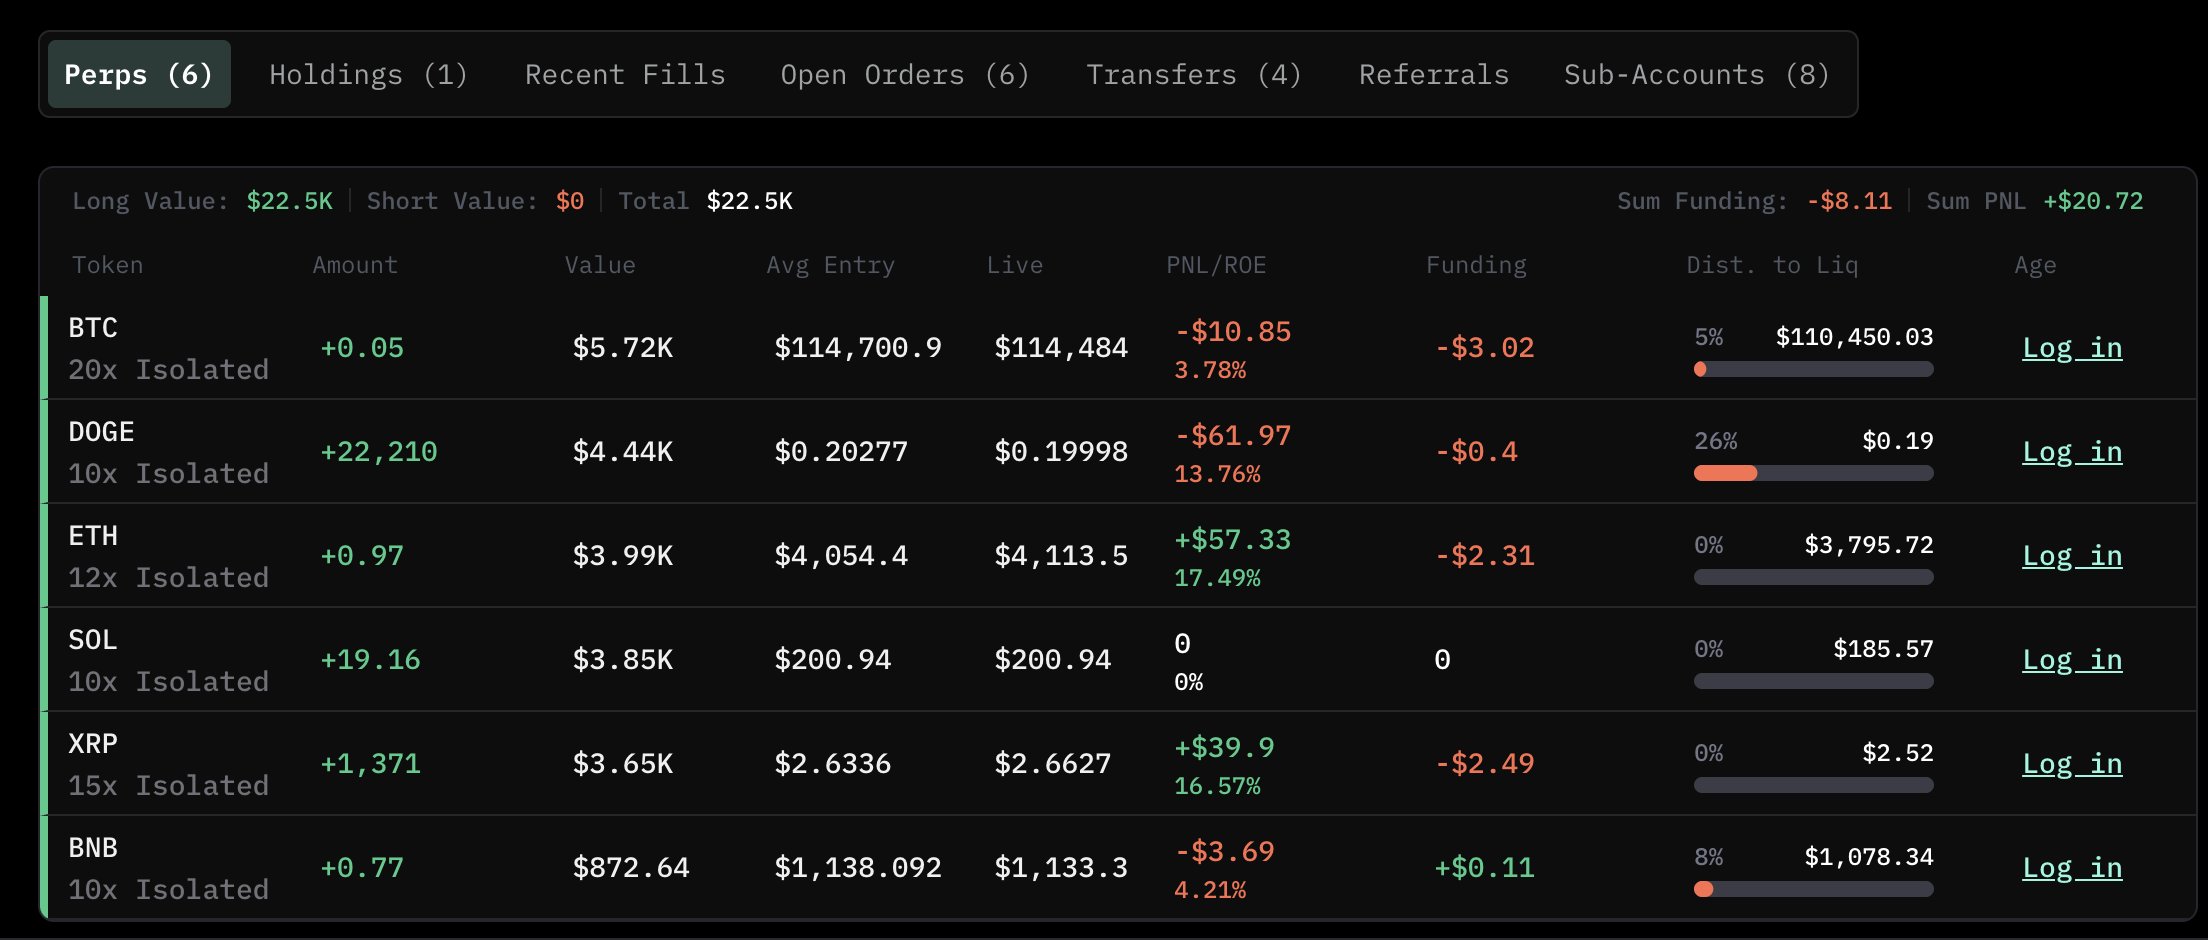Click Log in link in BNB row

[2071, 868]
